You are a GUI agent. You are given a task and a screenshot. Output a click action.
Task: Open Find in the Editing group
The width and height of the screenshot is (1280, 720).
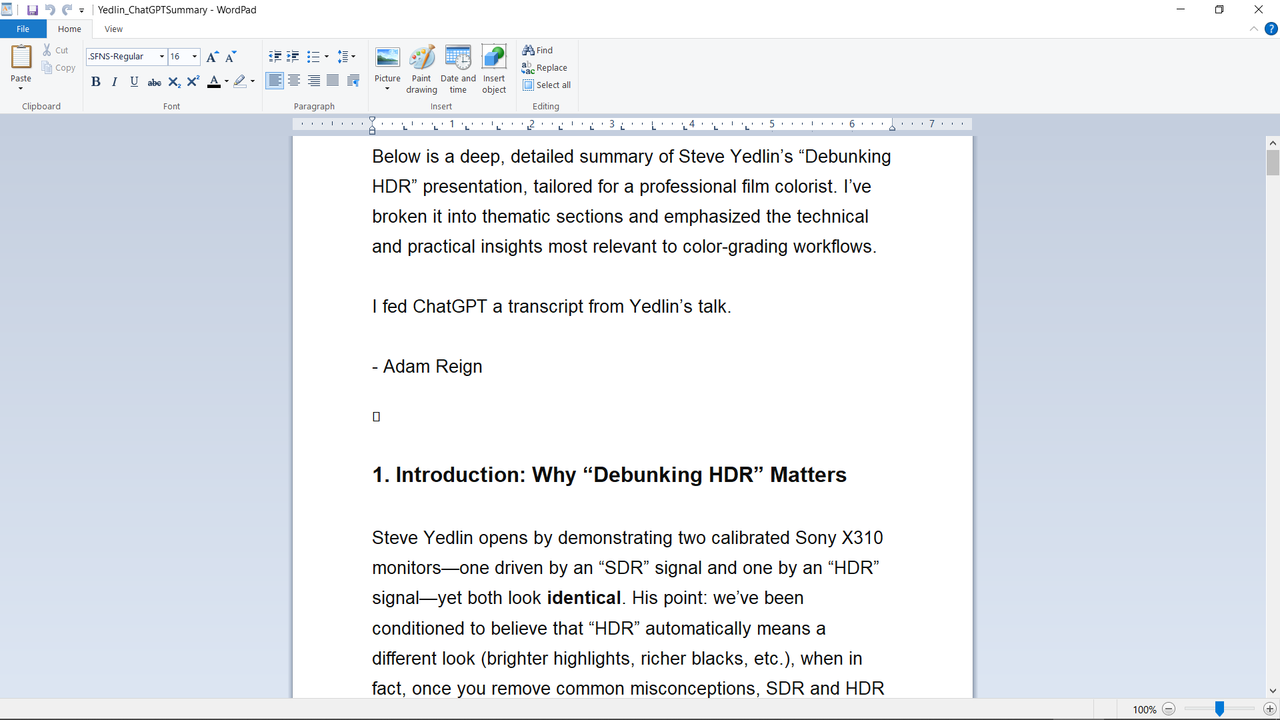538,50
